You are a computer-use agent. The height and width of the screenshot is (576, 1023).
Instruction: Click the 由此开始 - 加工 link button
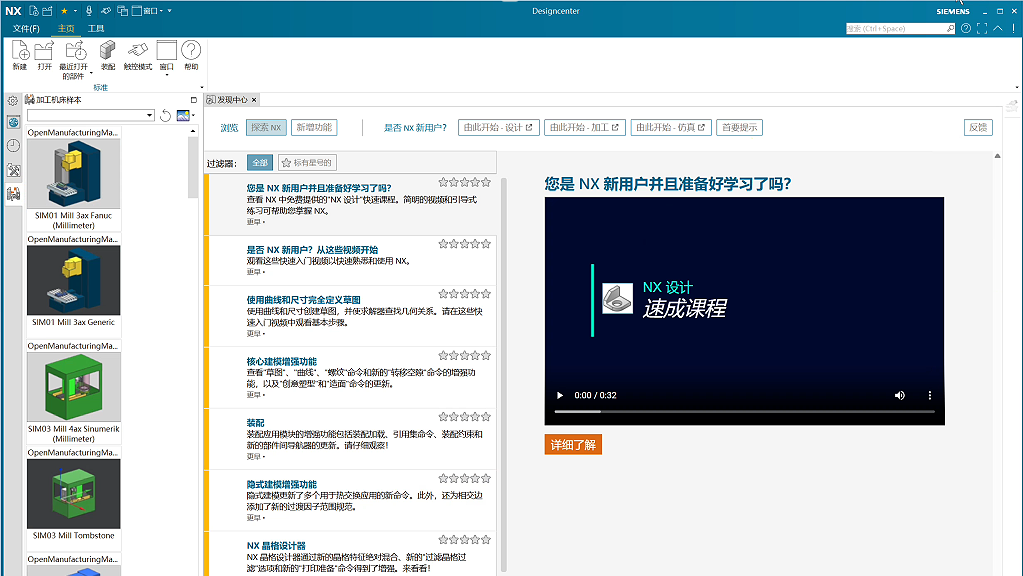(585, 128)
